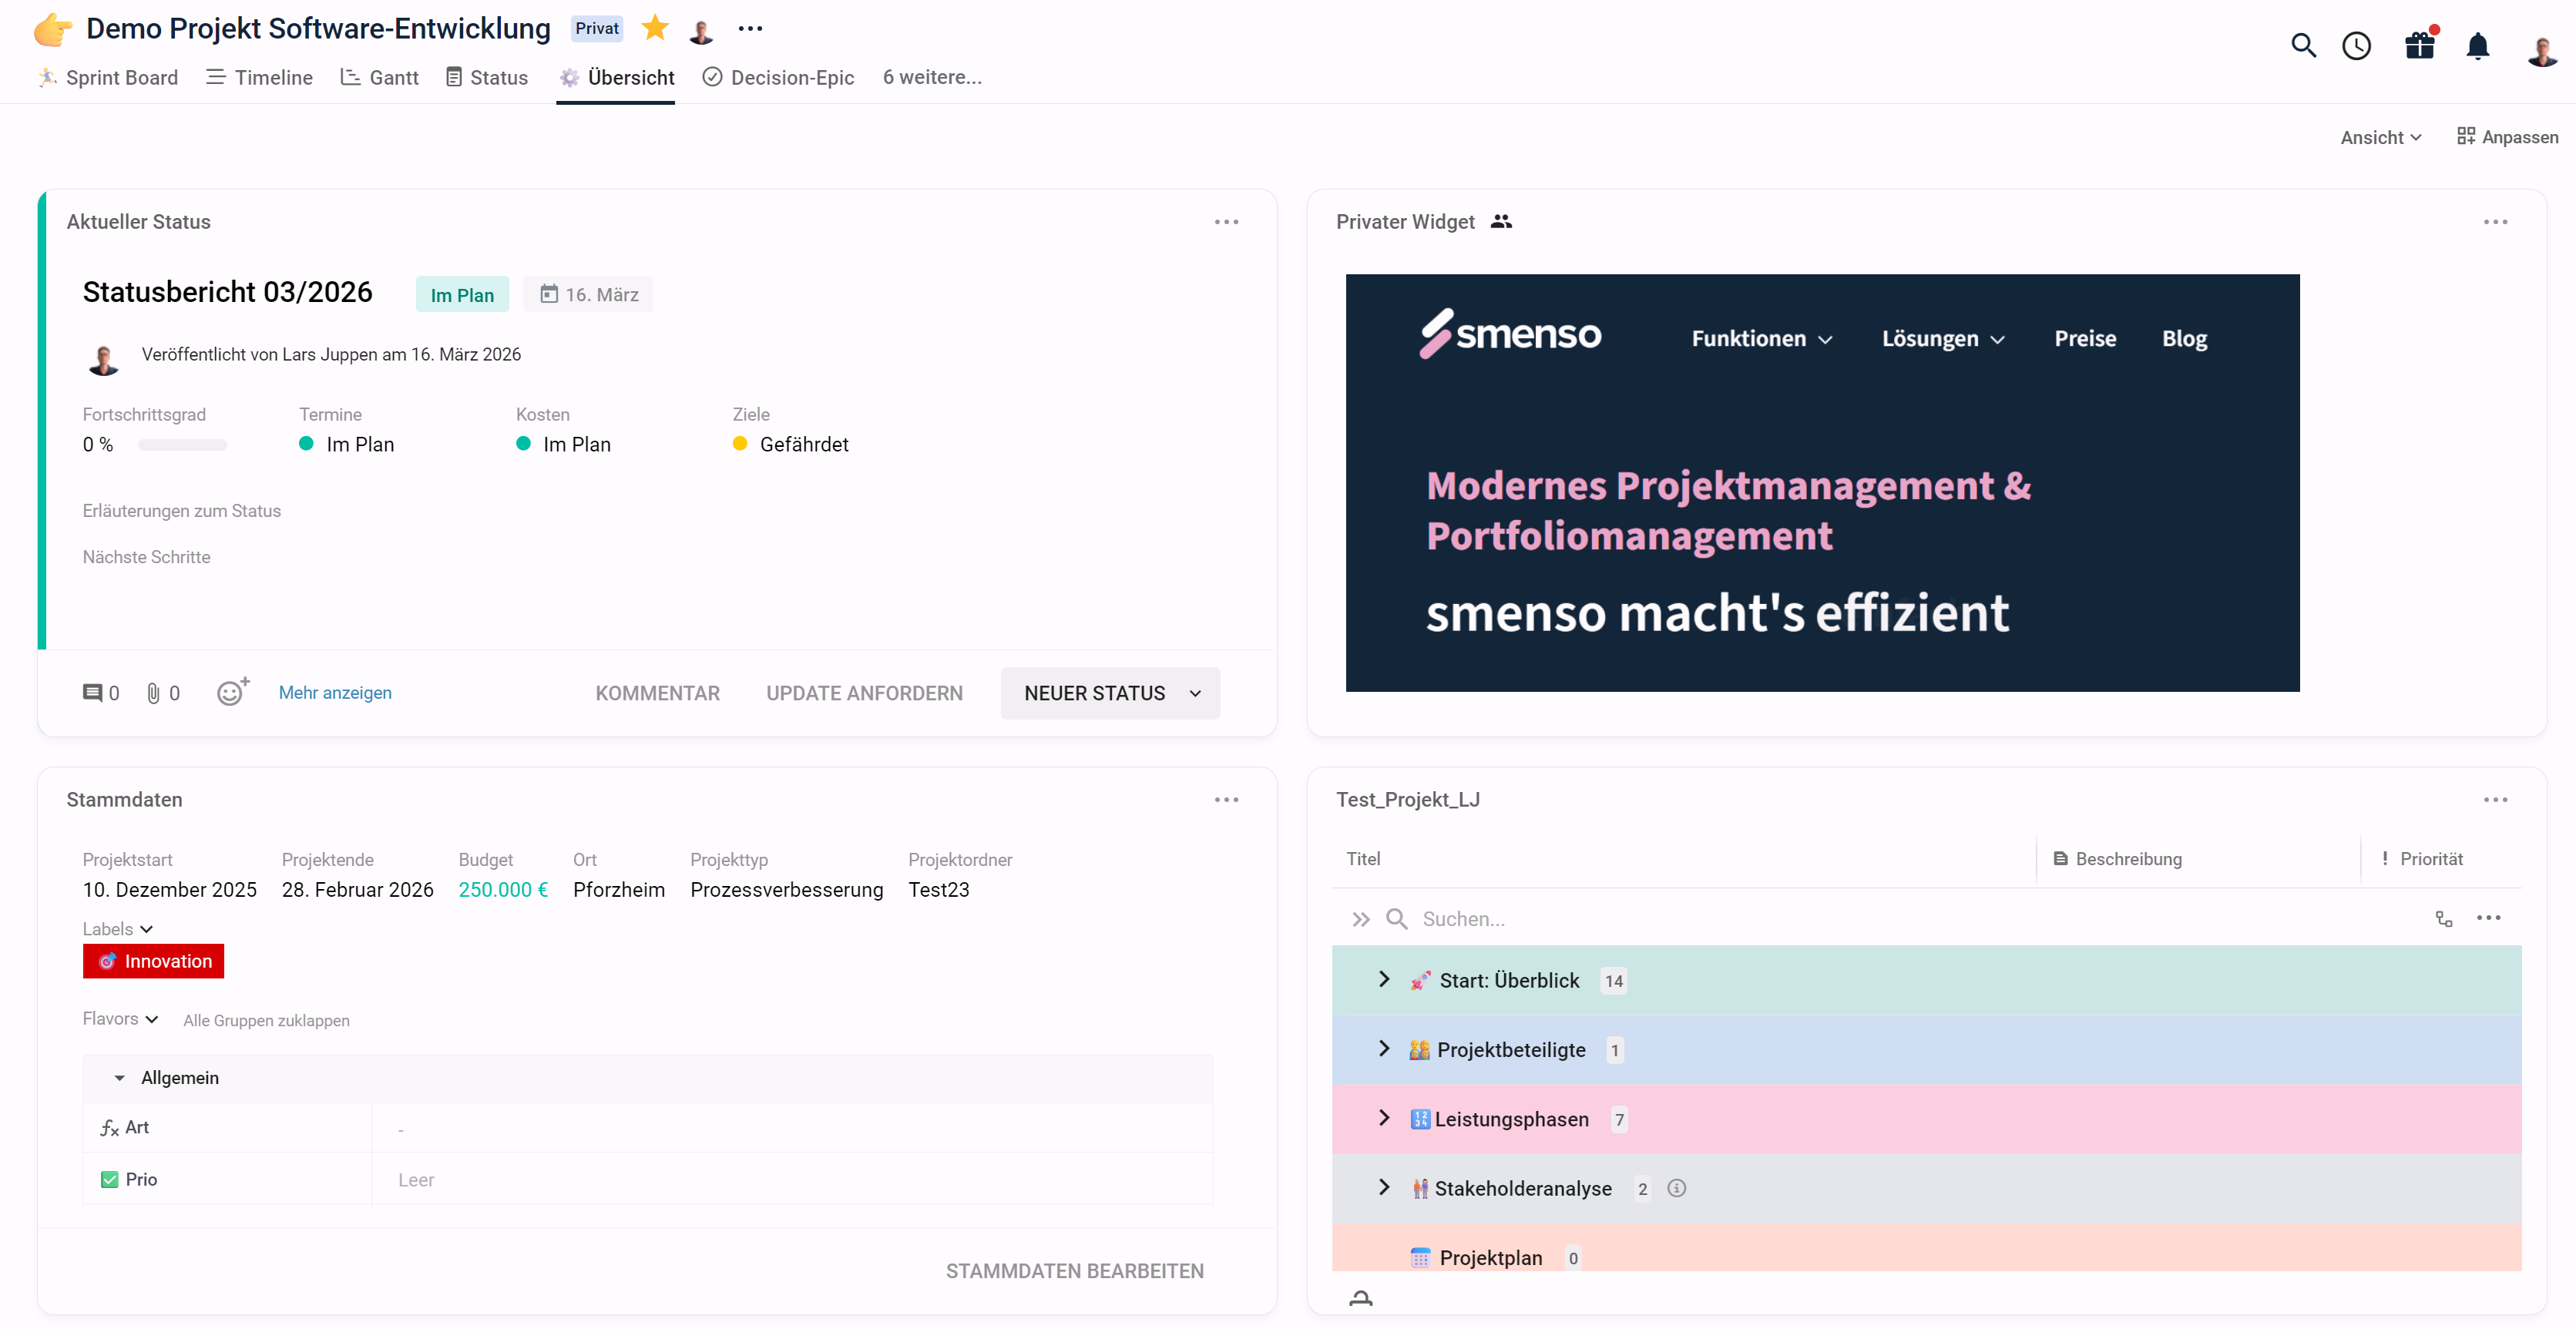
Task: Click STAMMDATEN BEARBEITEN
Action: point(1074,1271)
